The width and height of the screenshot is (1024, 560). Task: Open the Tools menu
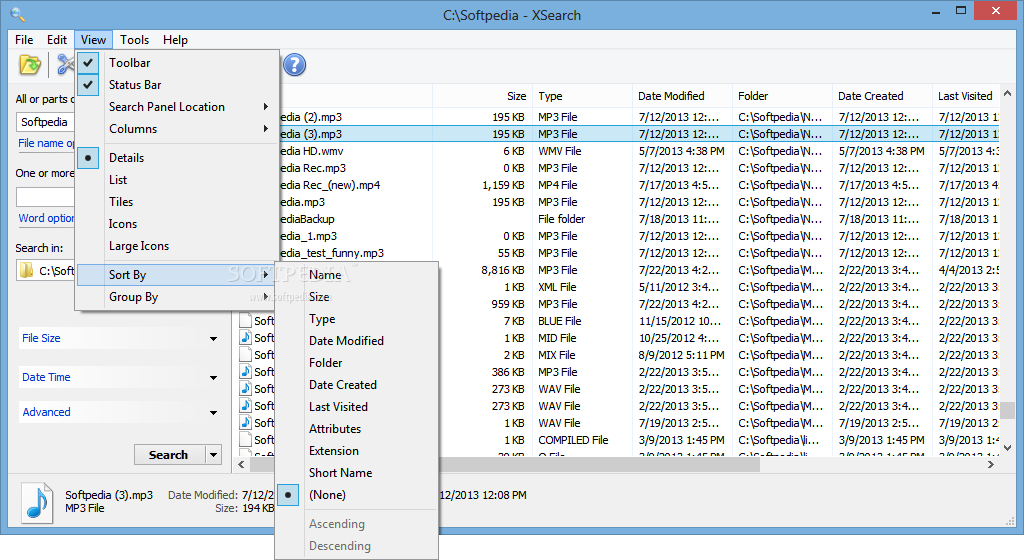coord(135,40)
